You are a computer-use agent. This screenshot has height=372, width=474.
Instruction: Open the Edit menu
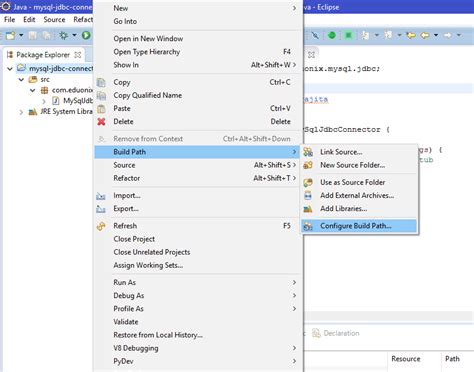click(29, 20)
